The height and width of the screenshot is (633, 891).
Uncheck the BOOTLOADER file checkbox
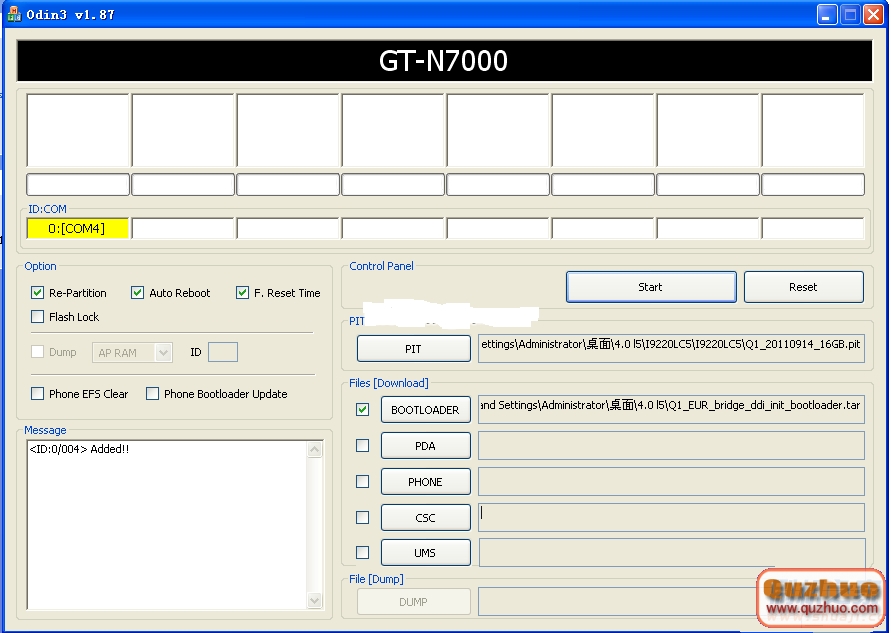coord(363,409)
